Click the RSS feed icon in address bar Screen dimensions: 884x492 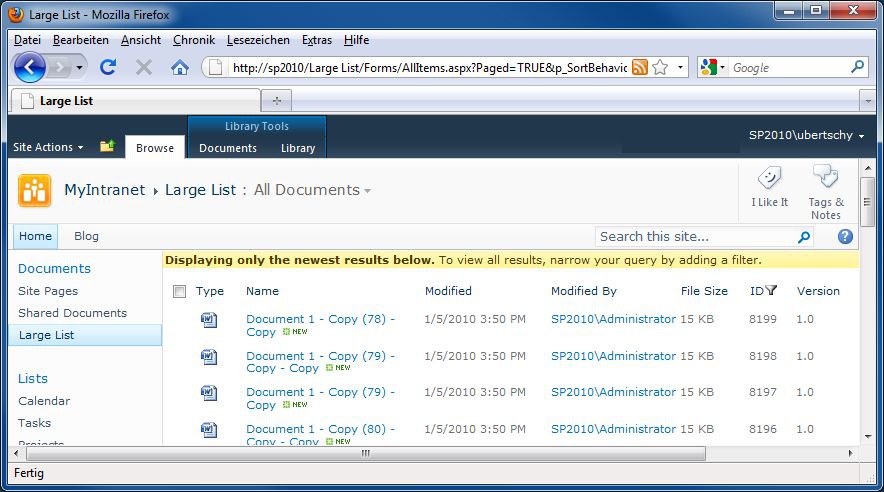click(639, 67)
